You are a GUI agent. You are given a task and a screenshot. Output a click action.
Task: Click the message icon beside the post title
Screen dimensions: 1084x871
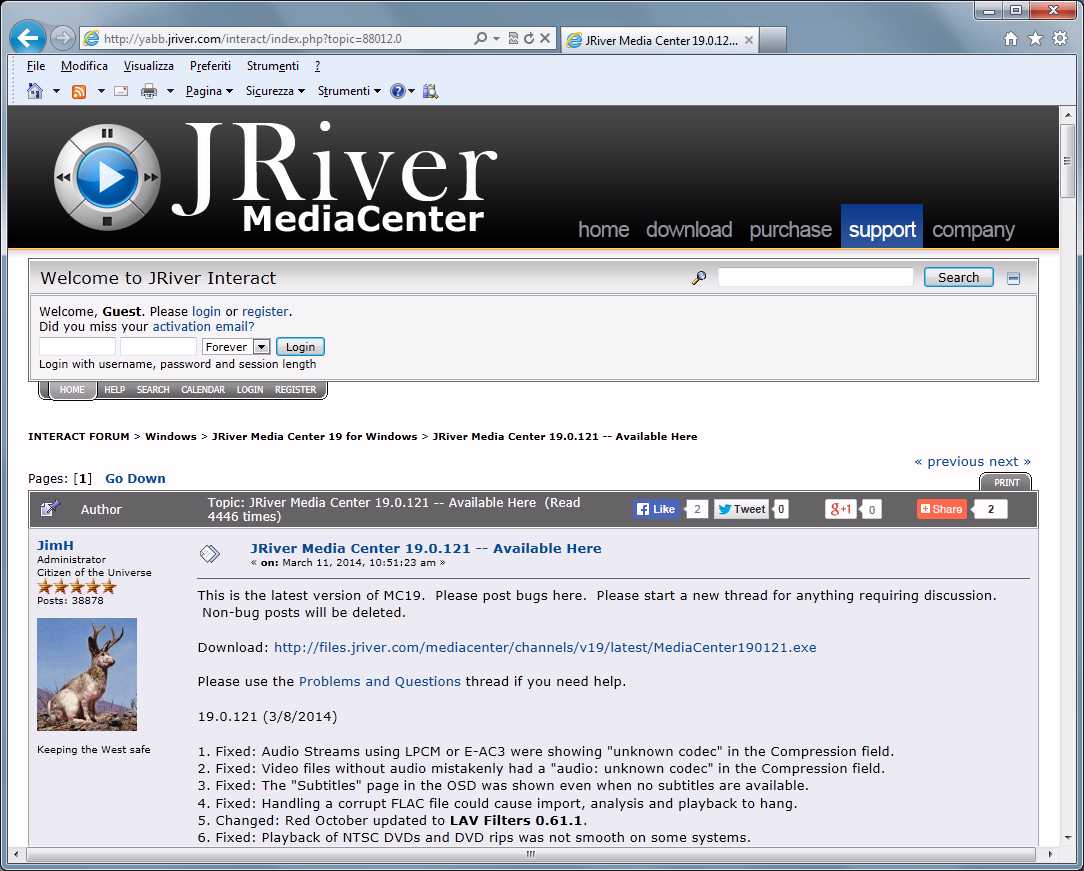[209, 553]
